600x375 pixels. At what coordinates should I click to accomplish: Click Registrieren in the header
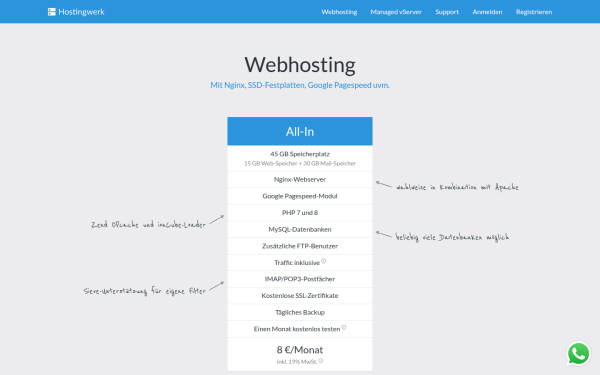coord(534,12)
